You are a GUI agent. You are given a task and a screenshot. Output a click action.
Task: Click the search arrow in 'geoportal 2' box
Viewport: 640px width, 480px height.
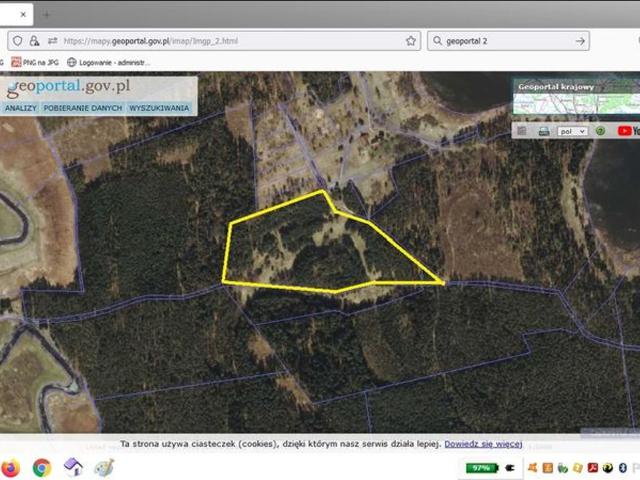click(x=580, y=41)
